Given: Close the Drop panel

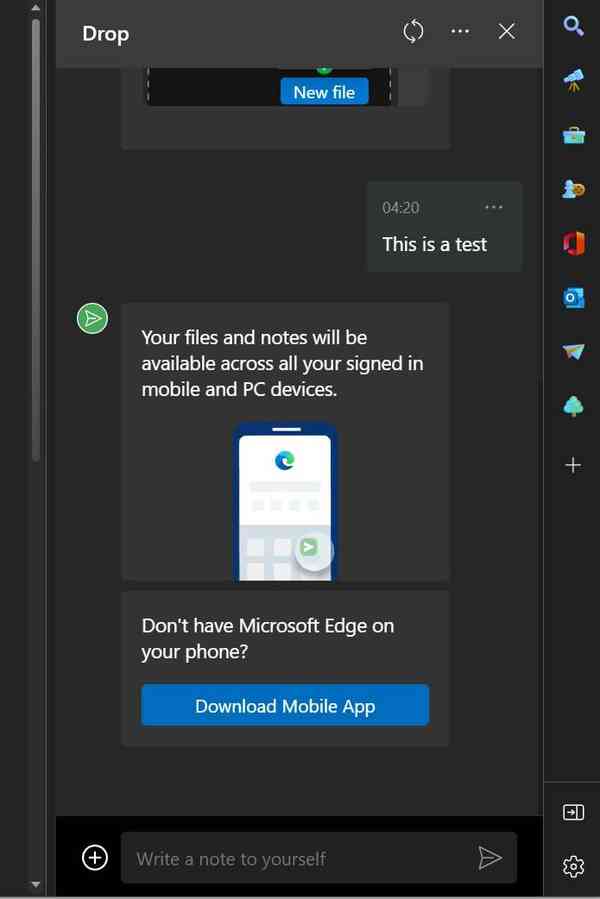Looking at the screenshot, I should pyautogui.click(x=507, y=32).
